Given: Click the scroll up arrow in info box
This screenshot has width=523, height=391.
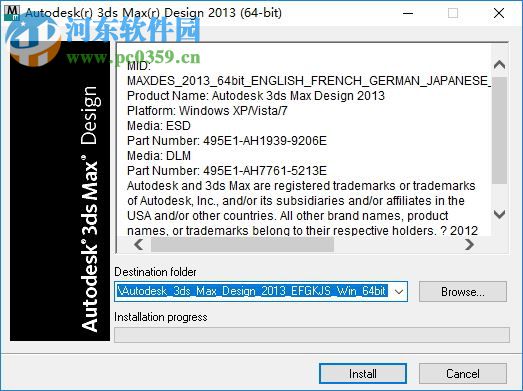Looking at the screenshot, I should [x=499, y=65].
